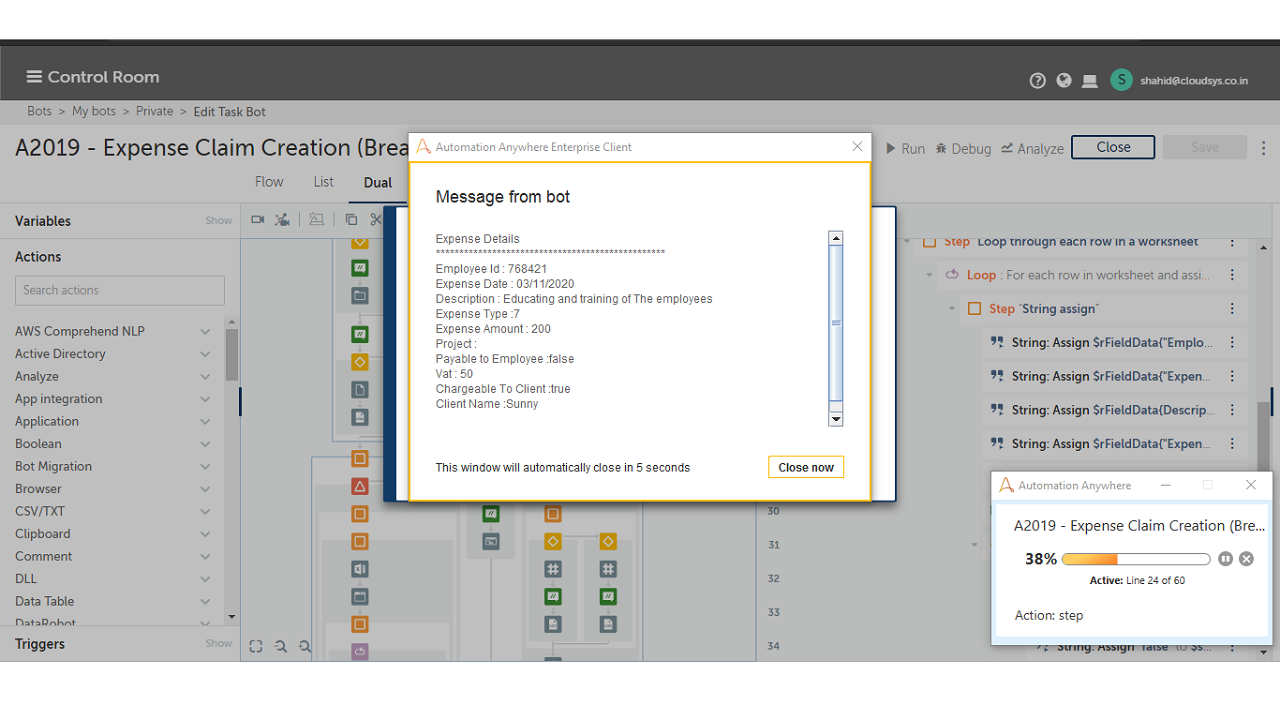Open three-dot menu on the Loop row
The width and height of the screenshot is (1280, 720).
point(1232,275)
